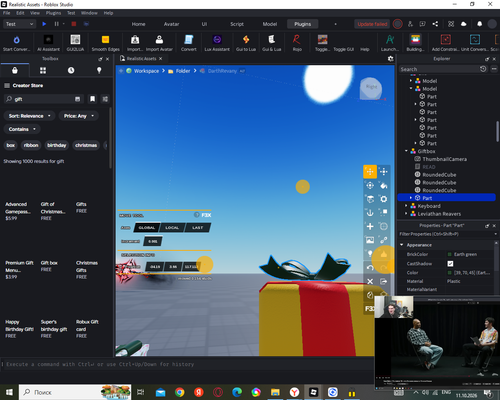500x400 pixels.
Task: Select the F3X Rotate tool icon
Action: click(370, 185)
